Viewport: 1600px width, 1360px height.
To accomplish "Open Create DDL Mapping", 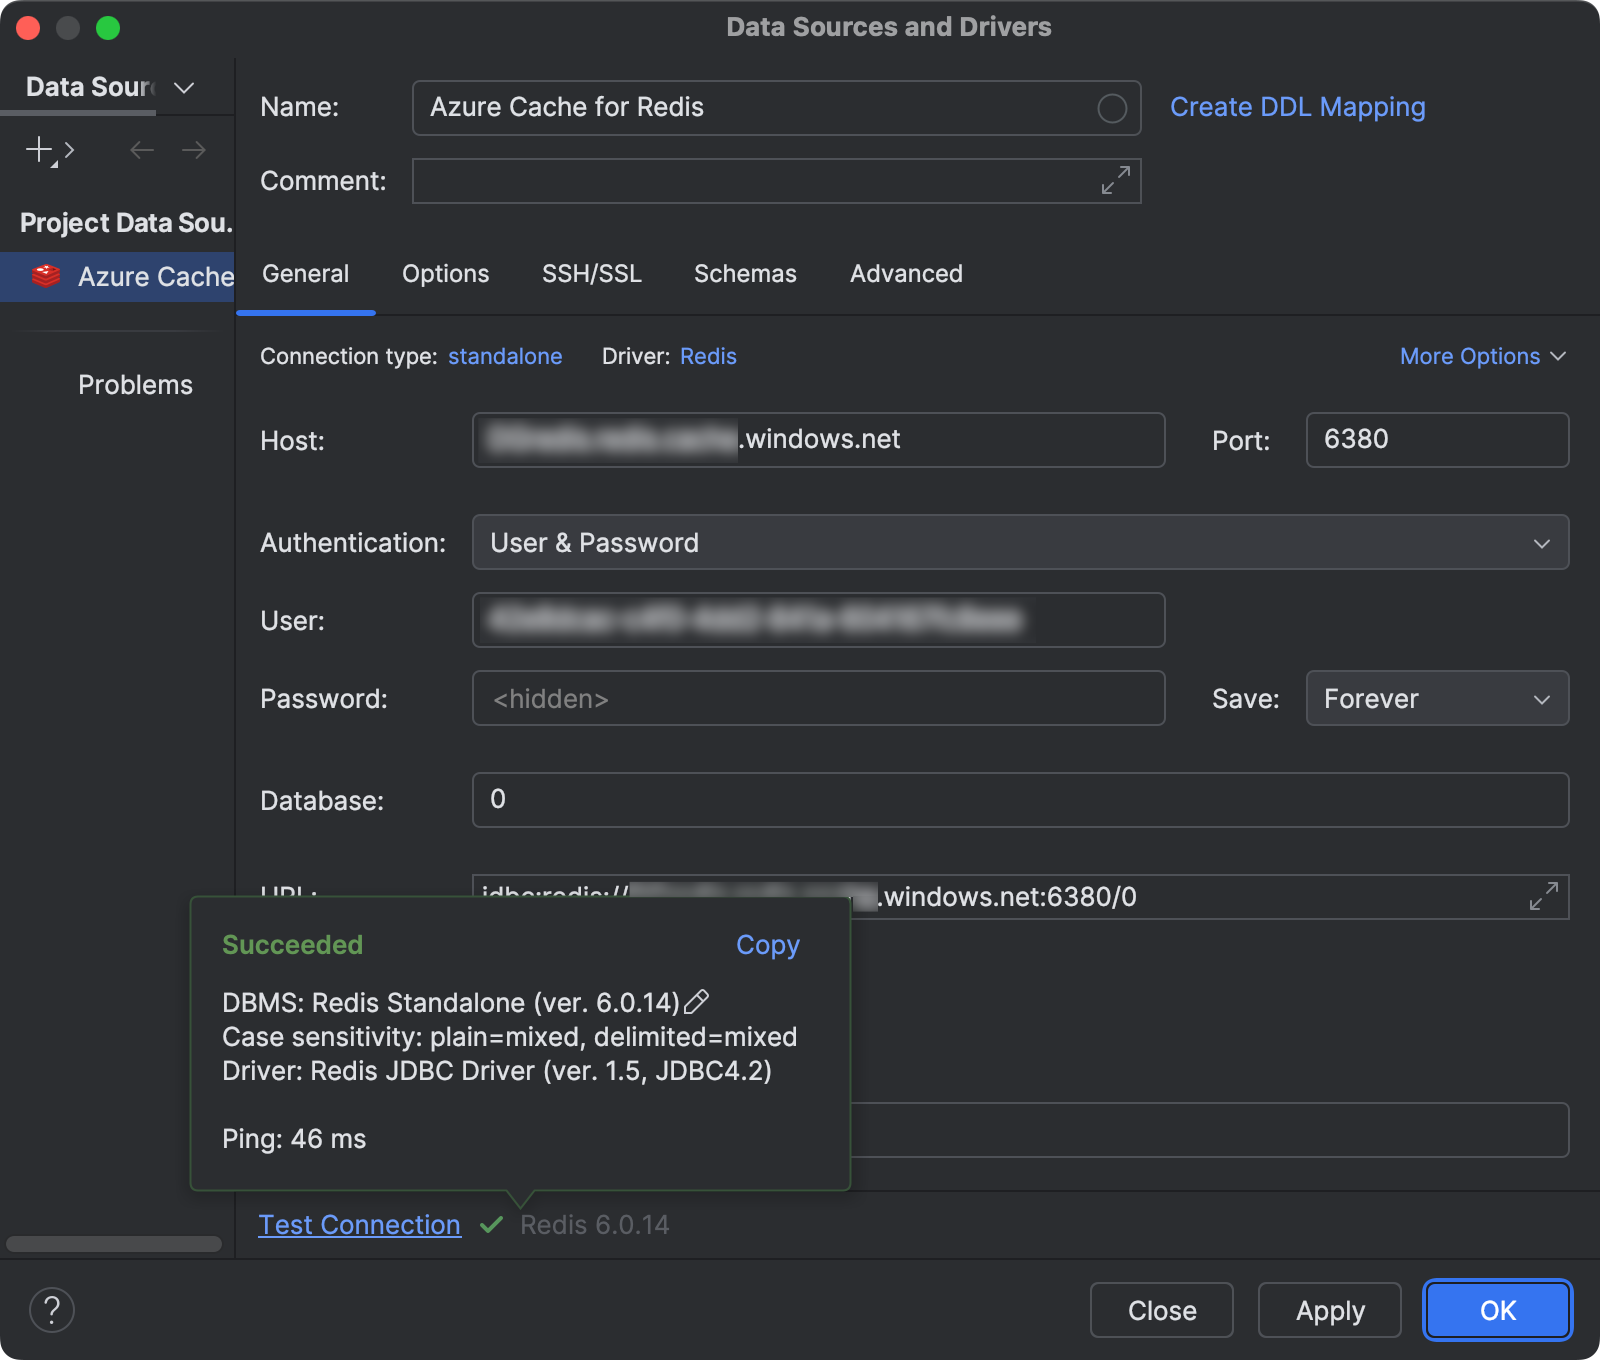I will (x=1297, y=107).
